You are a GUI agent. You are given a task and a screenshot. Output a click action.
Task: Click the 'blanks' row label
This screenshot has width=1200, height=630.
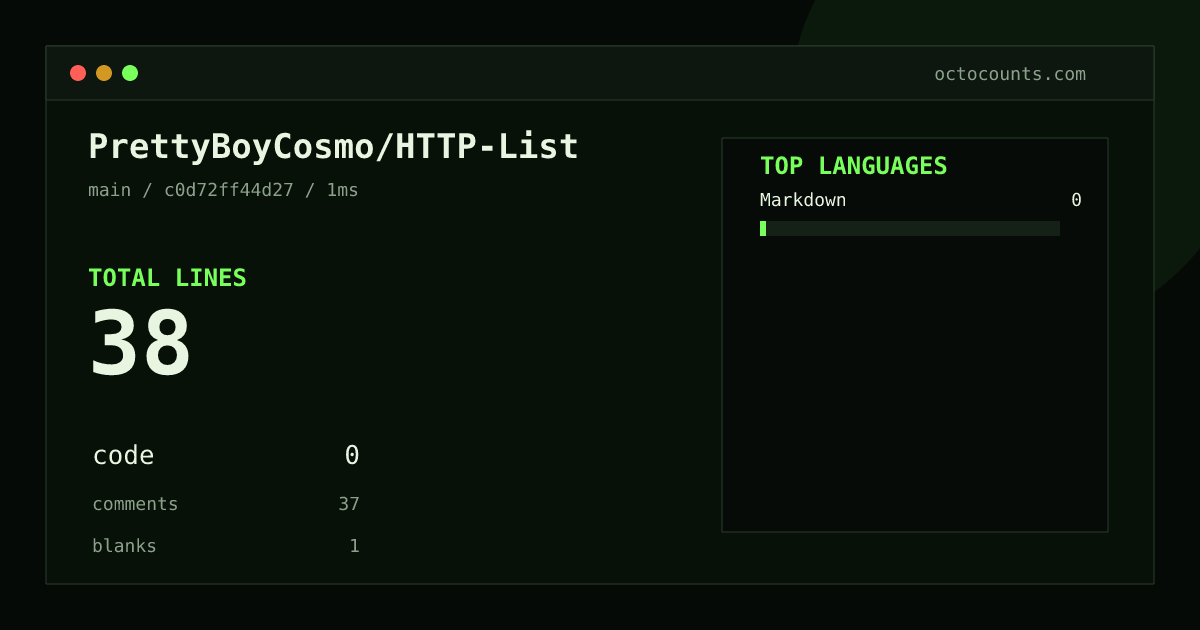point(124,546)
